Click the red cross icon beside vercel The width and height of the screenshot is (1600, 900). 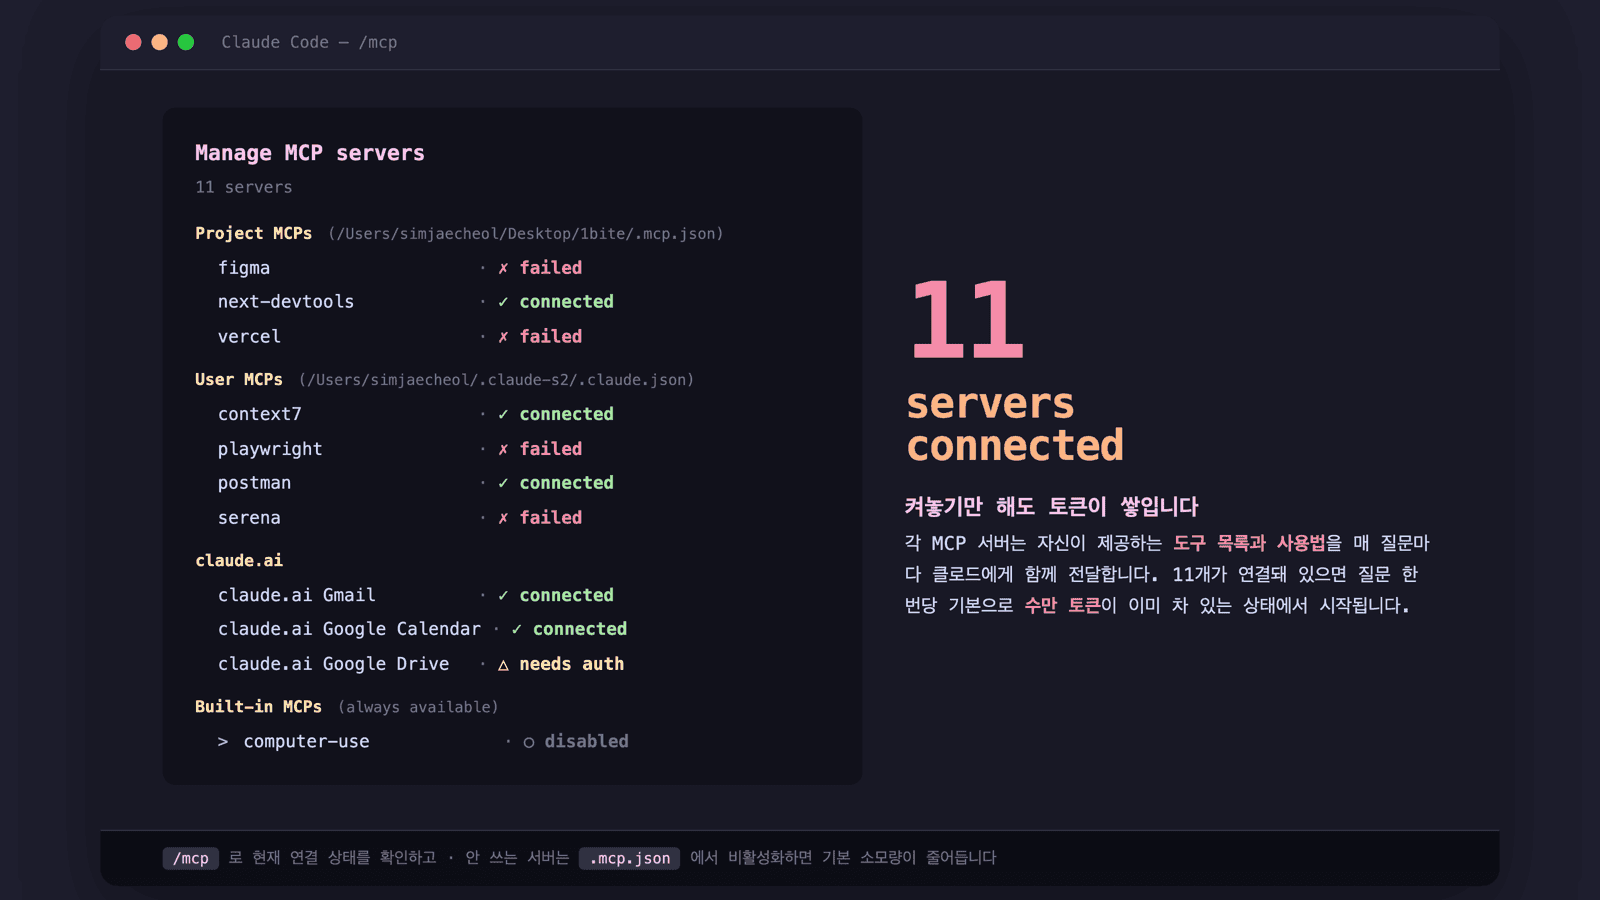tap(503, 337)
